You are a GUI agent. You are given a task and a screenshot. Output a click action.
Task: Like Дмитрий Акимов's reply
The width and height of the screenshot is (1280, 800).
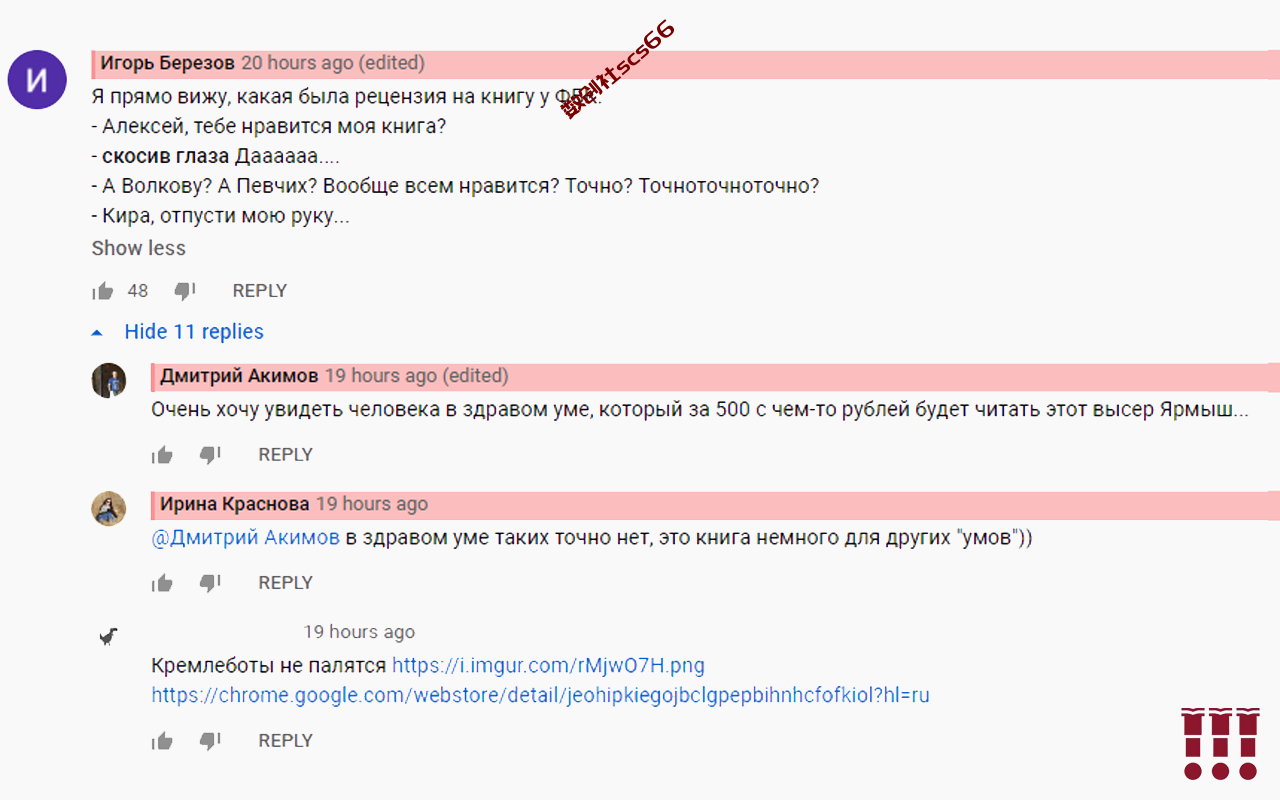tap(162, 455)
